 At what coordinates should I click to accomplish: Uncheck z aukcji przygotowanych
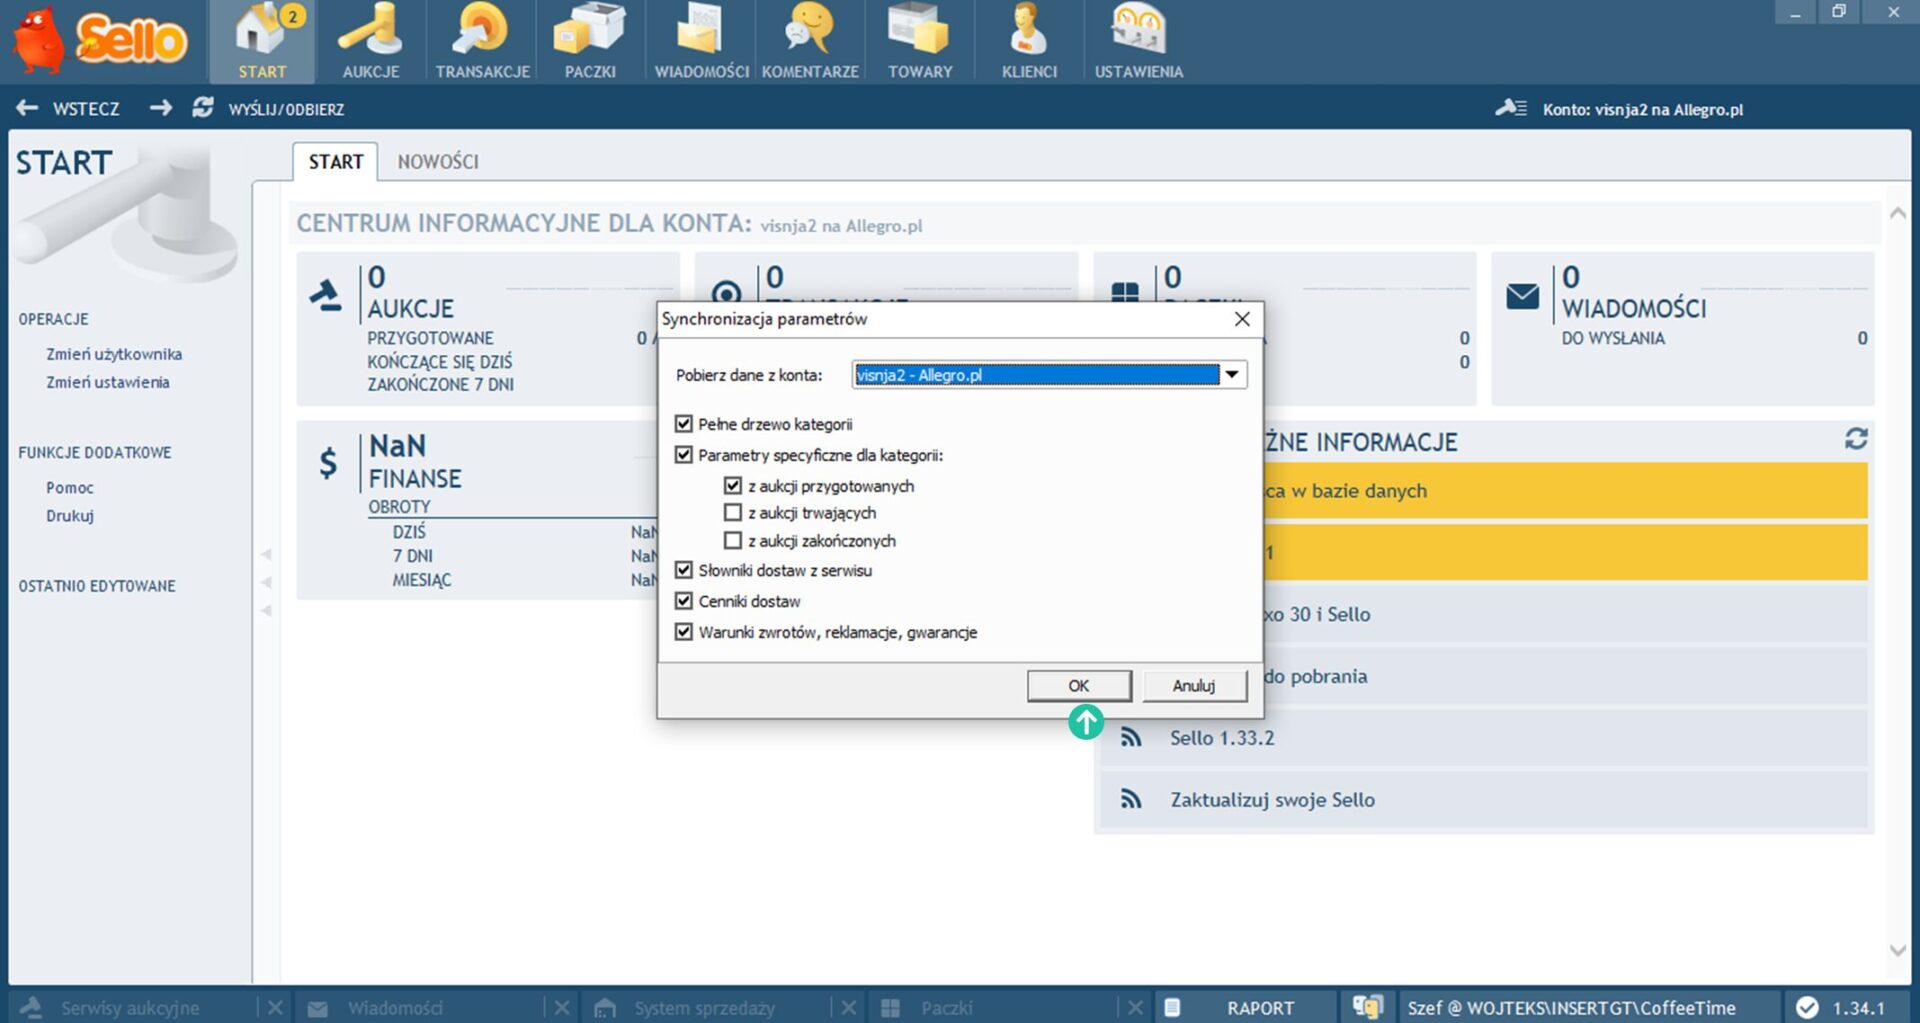733,486
